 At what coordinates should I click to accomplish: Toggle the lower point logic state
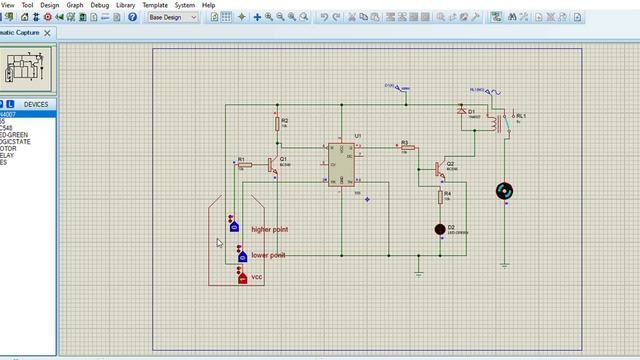242,257
